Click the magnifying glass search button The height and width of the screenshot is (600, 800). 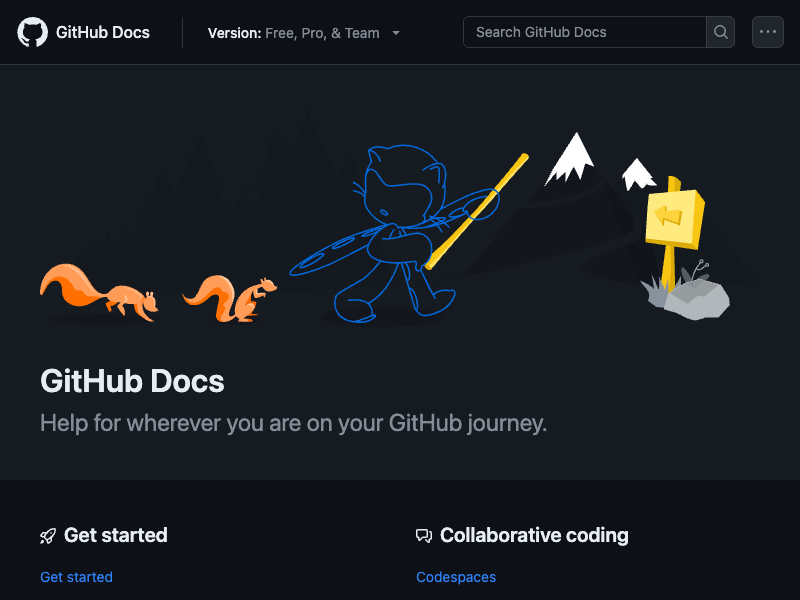pos(720,32)
